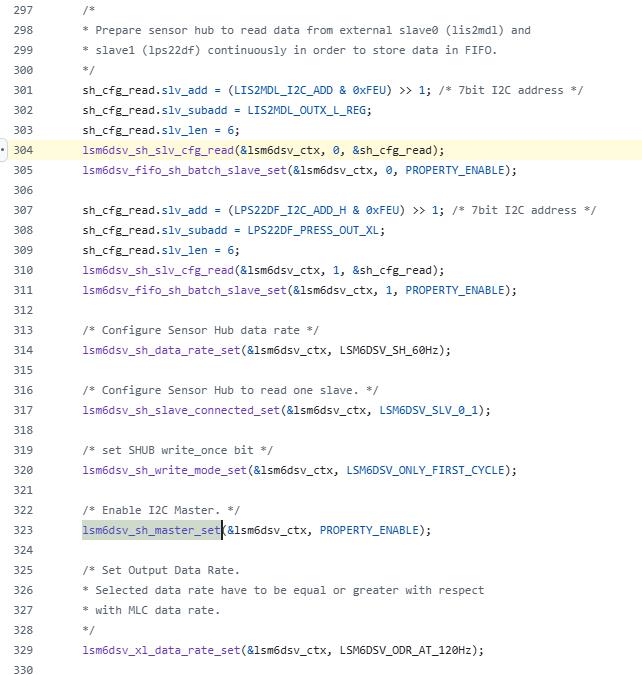The image size is (642, 675).
Task: Open lsm6dsv_sh_write_mode_set function
Action: tap(164, 470)
